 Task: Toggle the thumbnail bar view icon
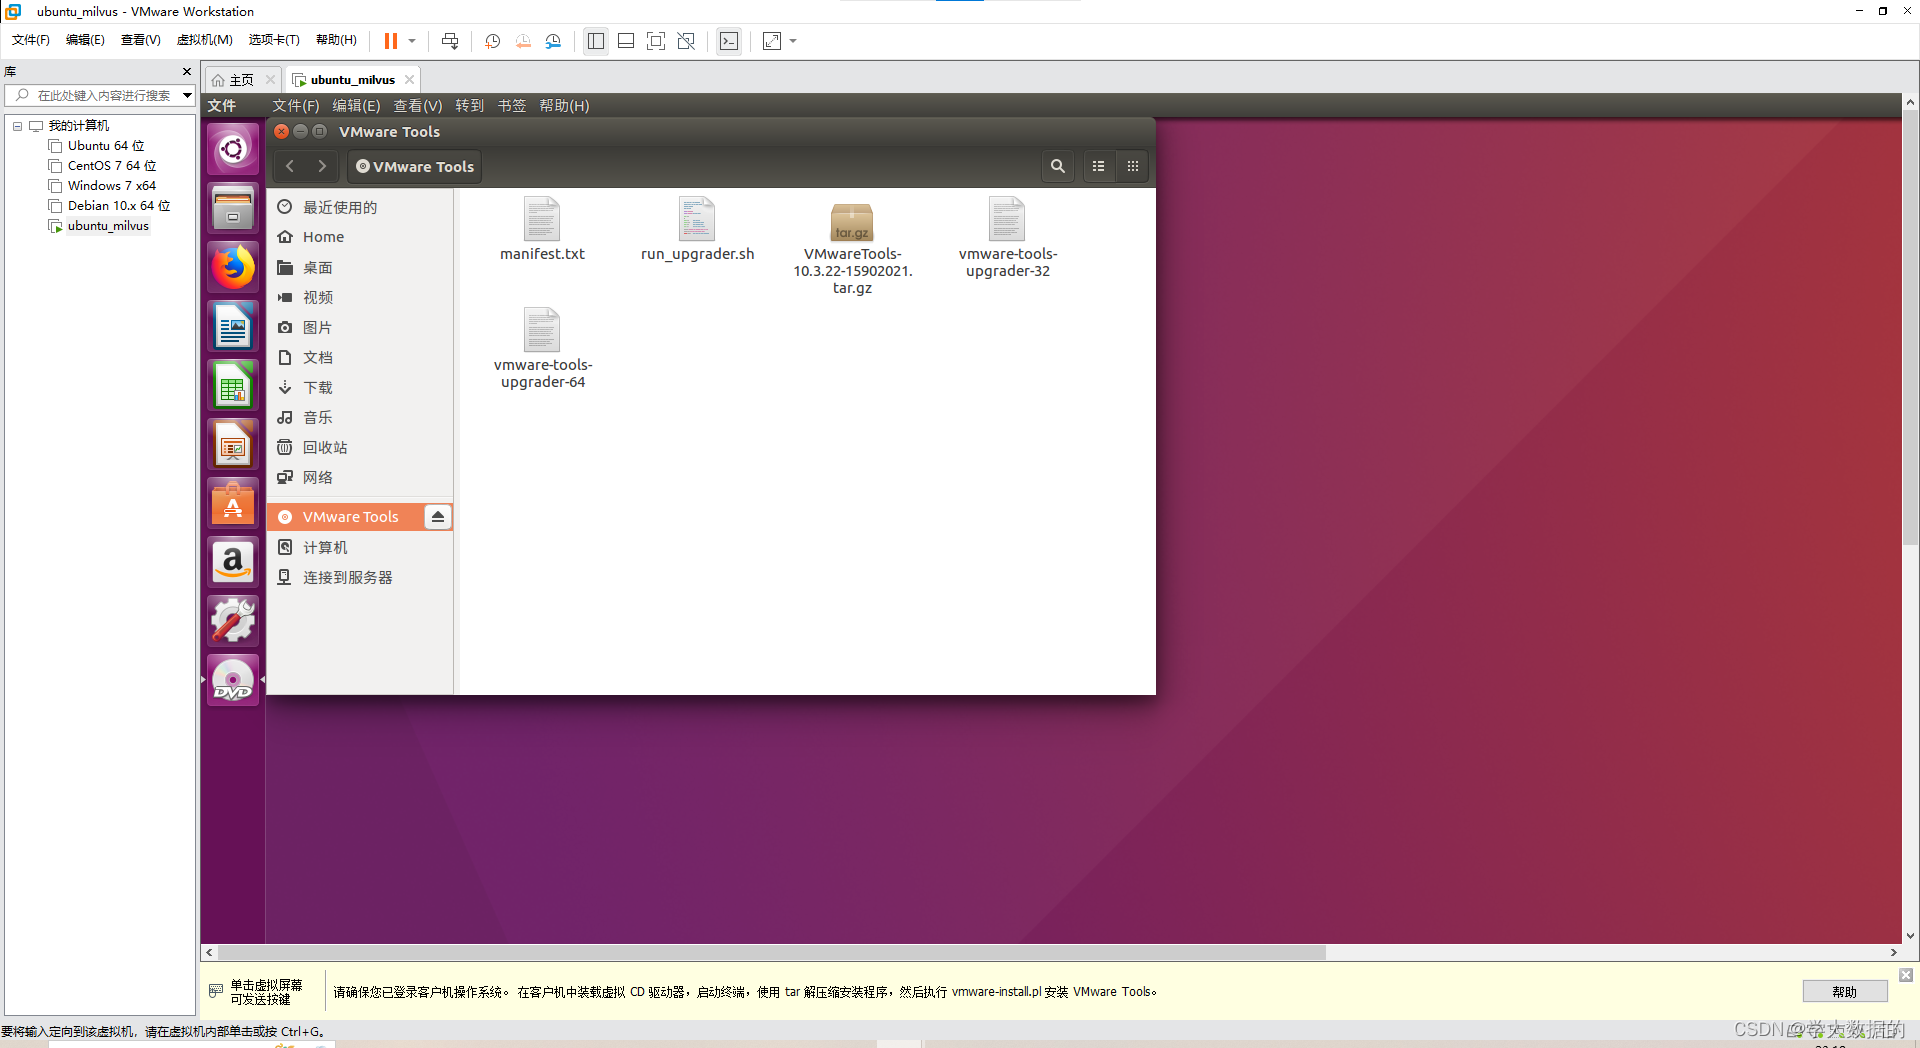(626, 41)
